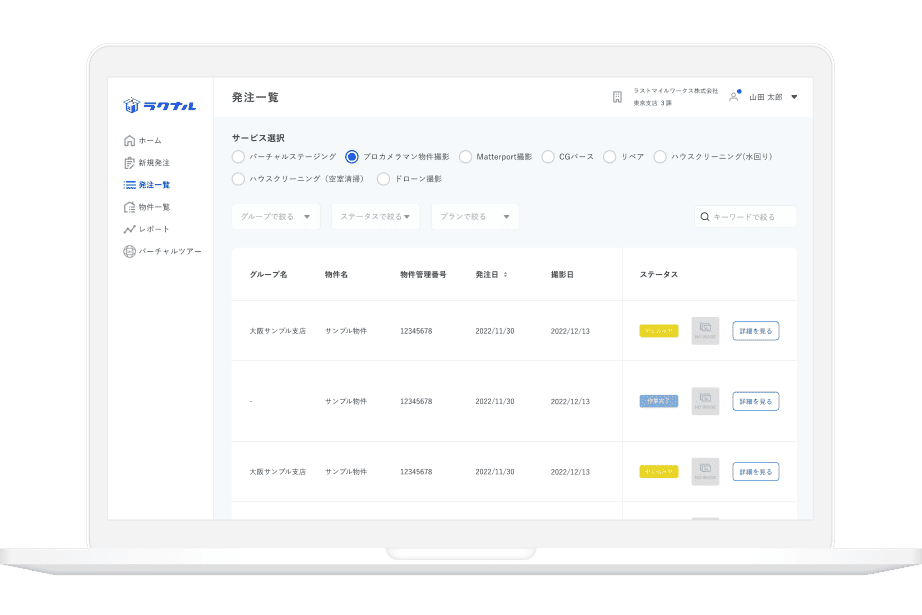Expand the ステータスで絞る filter
The width and height of the screenshot is (922, 615).
(375, 216)
